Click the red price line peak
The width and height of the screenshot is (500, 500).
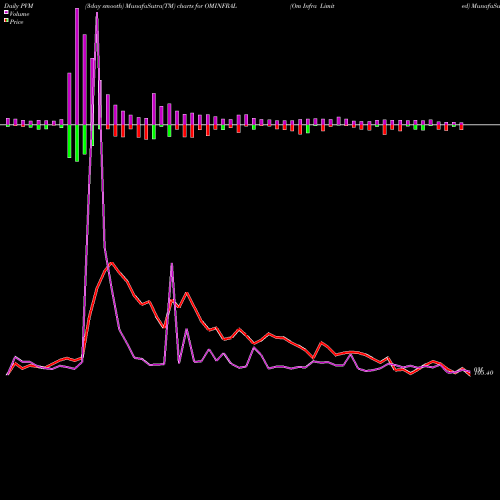click(x=112, y=263)
